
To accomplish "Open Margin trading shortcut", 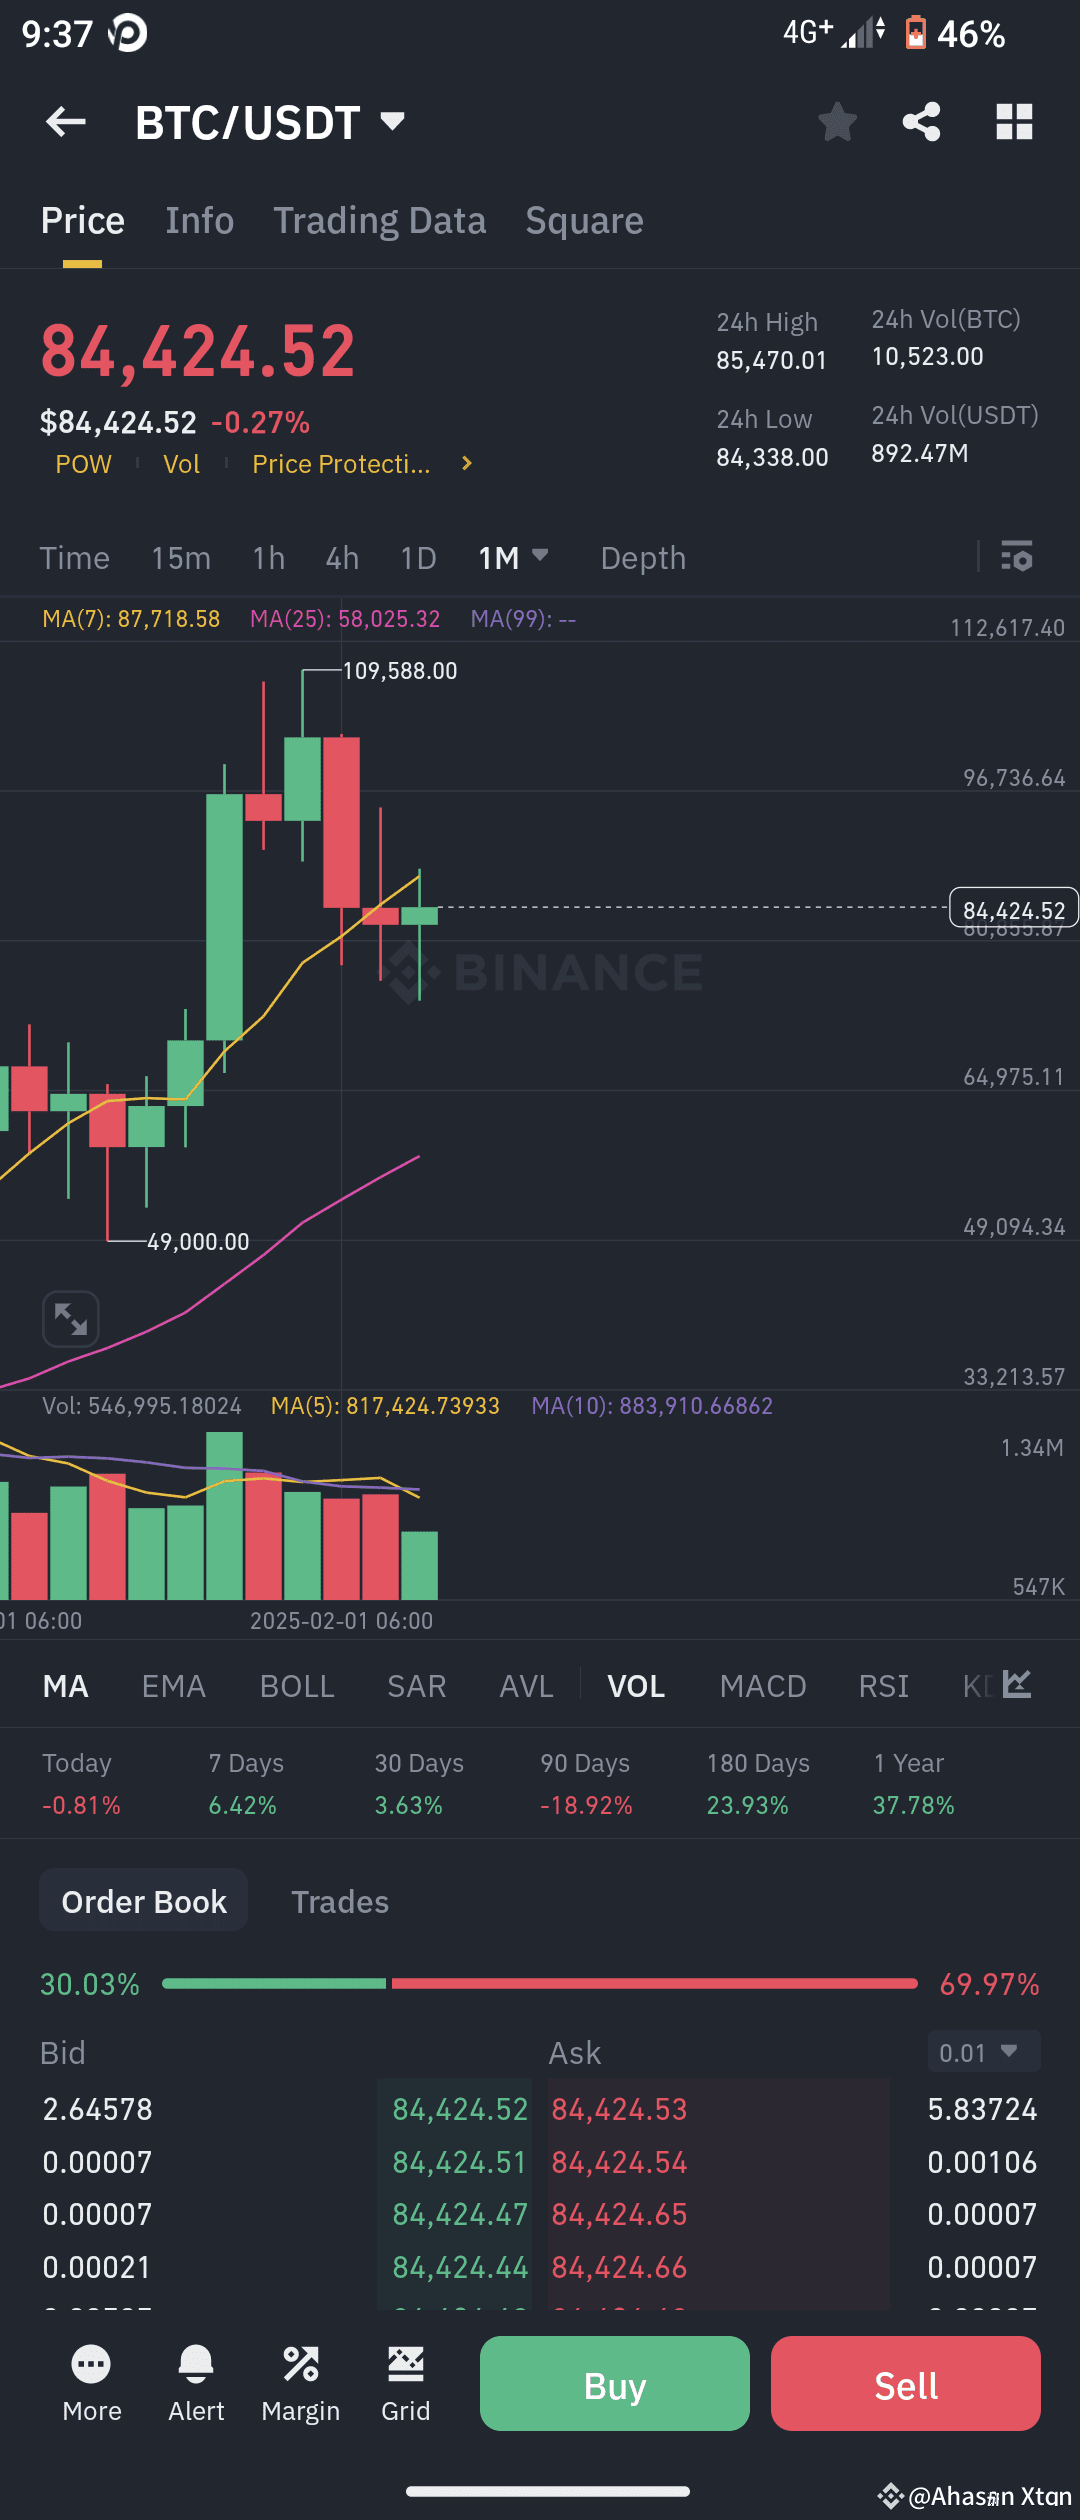I will point(301,2384).
